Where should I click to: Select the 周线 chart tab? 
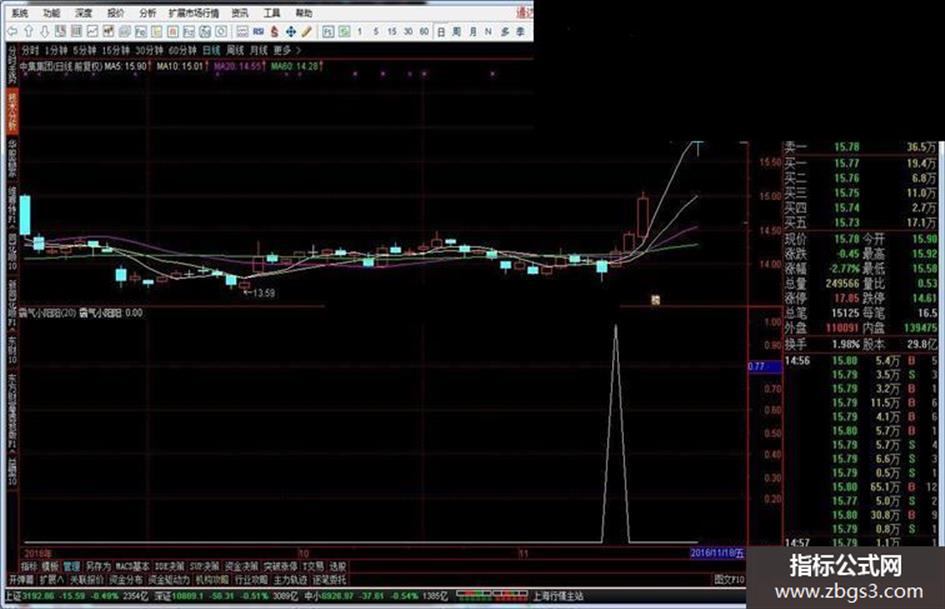[235, 50]
